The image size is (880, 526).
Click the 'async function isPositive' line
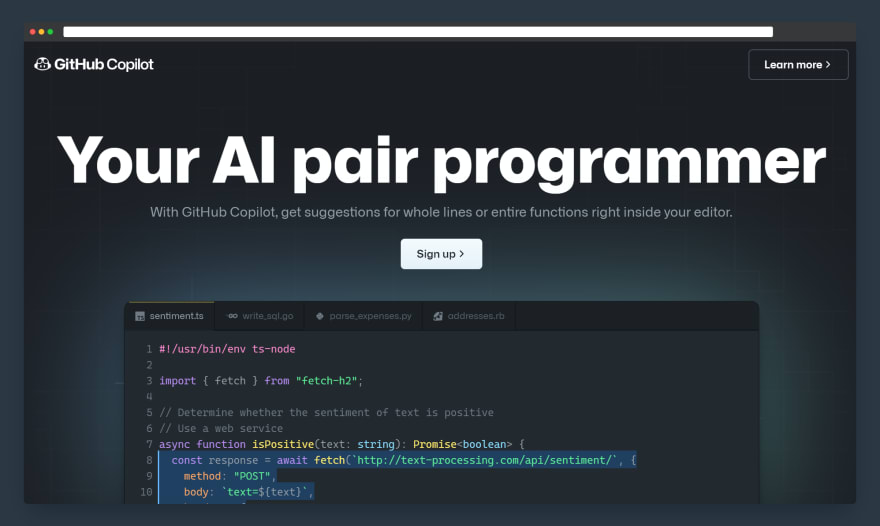(x=342, y=444)
